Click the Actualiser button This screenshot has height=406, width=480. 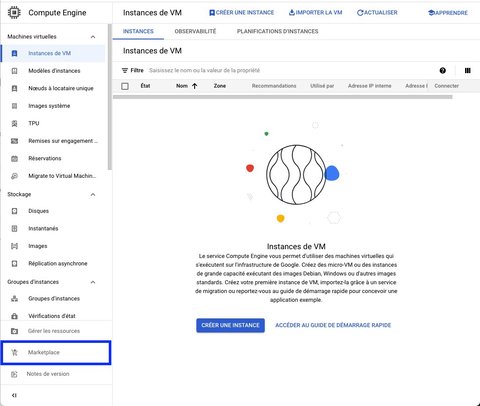pyautogui.click(x=377, y=13)
